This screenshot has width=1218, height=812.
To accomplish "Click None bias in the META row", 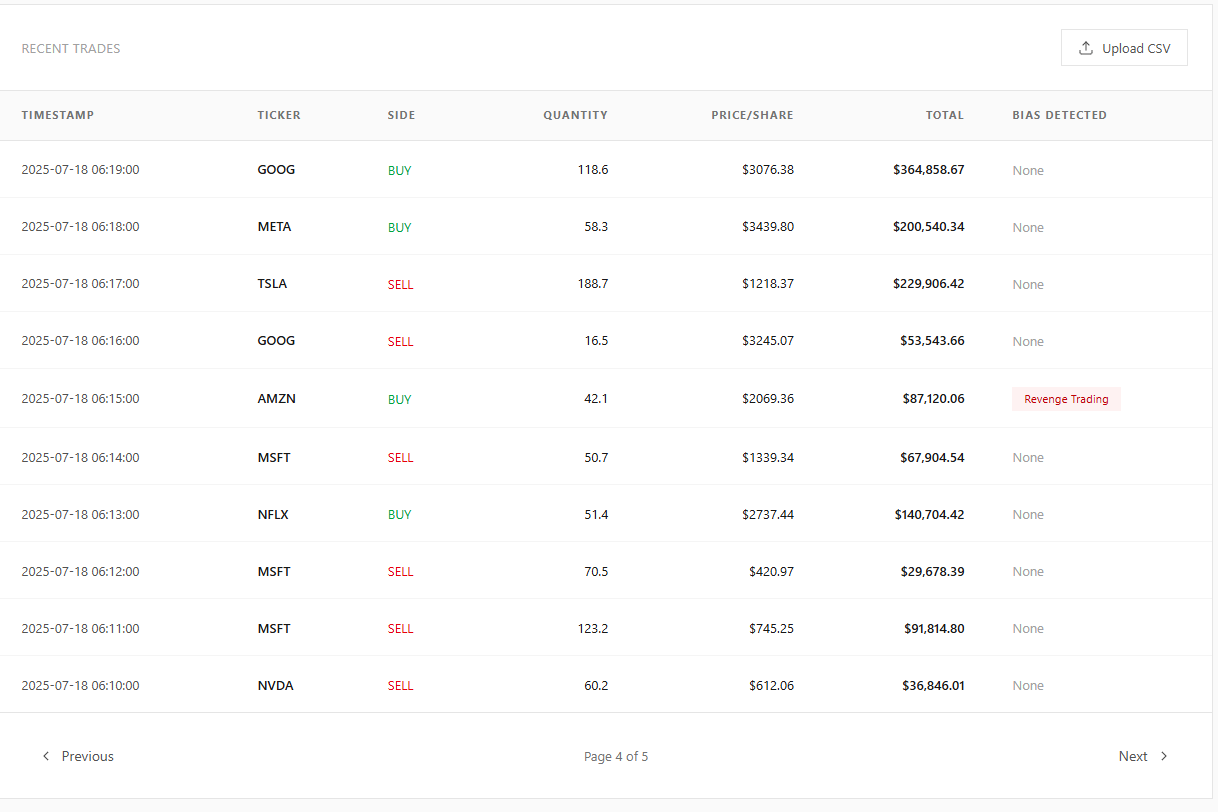I will 1028,228.
